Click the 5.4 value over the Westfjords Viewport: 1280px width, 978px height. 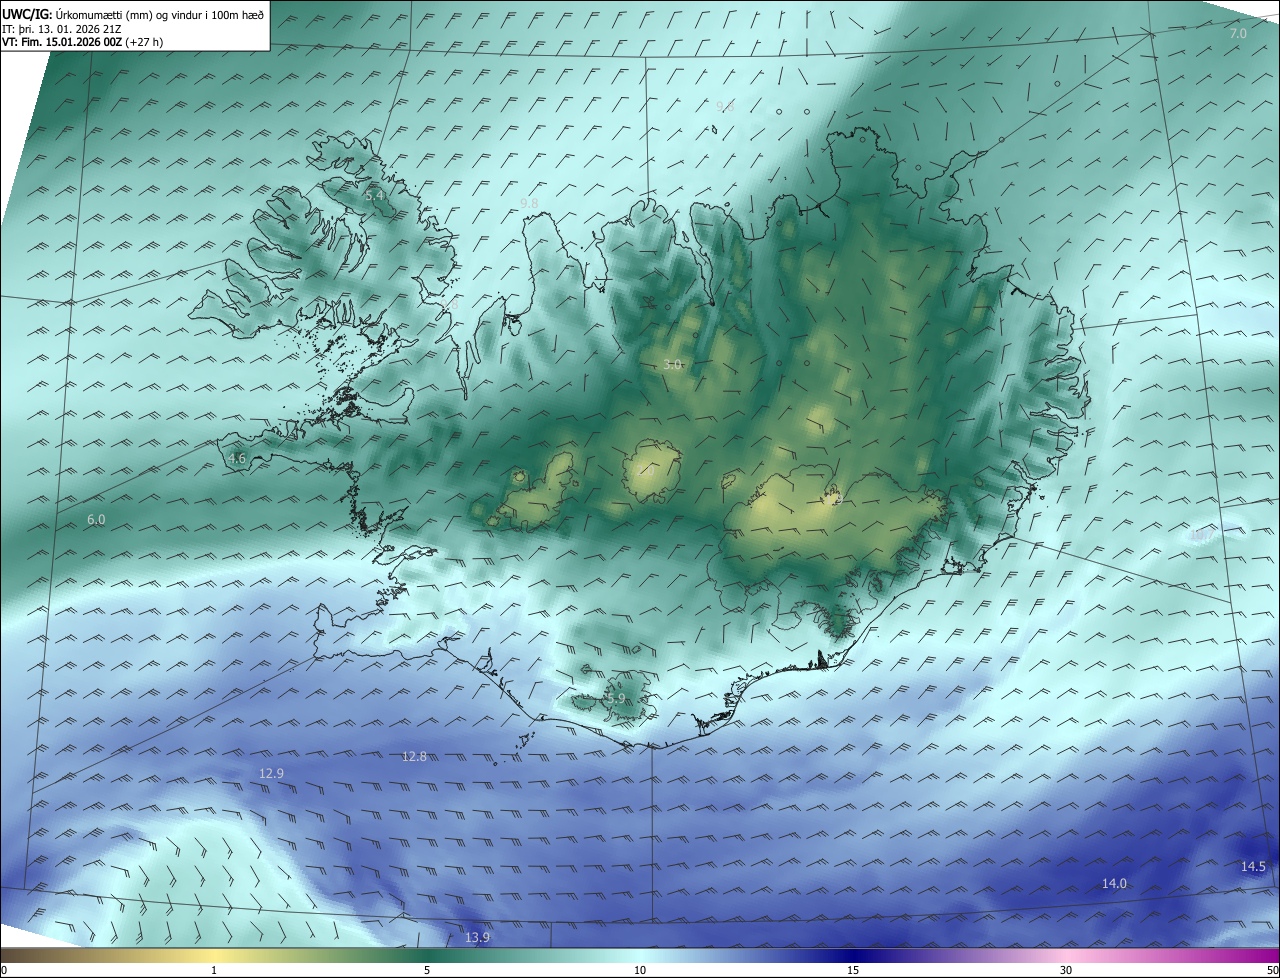[x=374, y=196]
